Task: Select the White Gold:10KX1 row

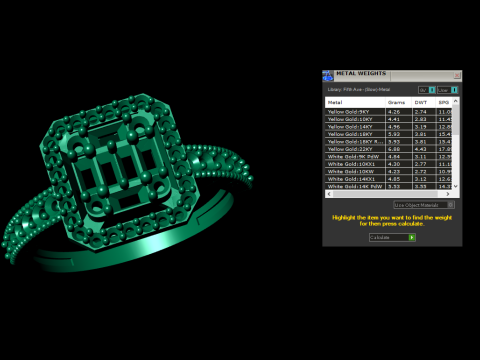Action: 389,164
